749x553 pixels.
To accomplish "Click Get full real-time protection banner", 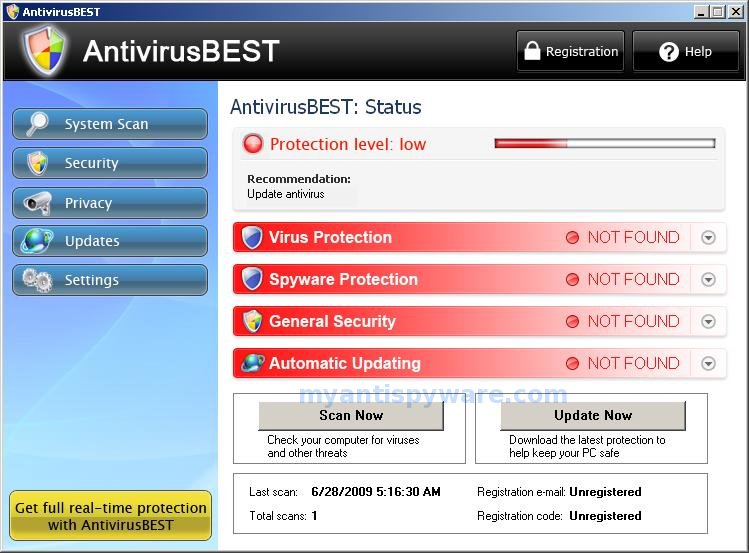I will point(110,516).
